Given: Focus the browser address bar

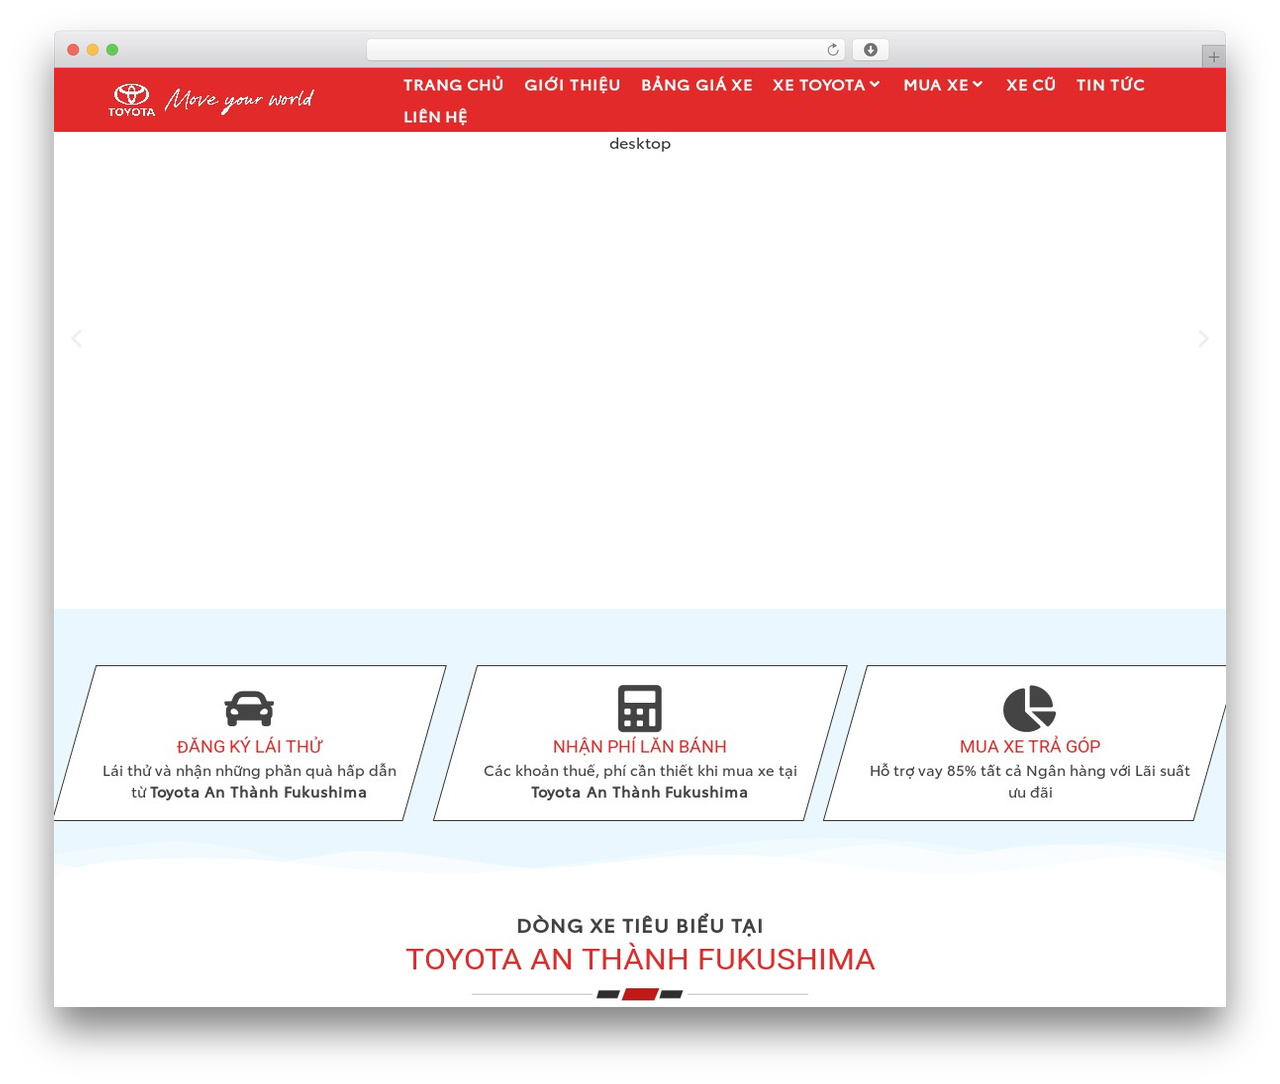Looking at the screenshot, I should 606,50.
